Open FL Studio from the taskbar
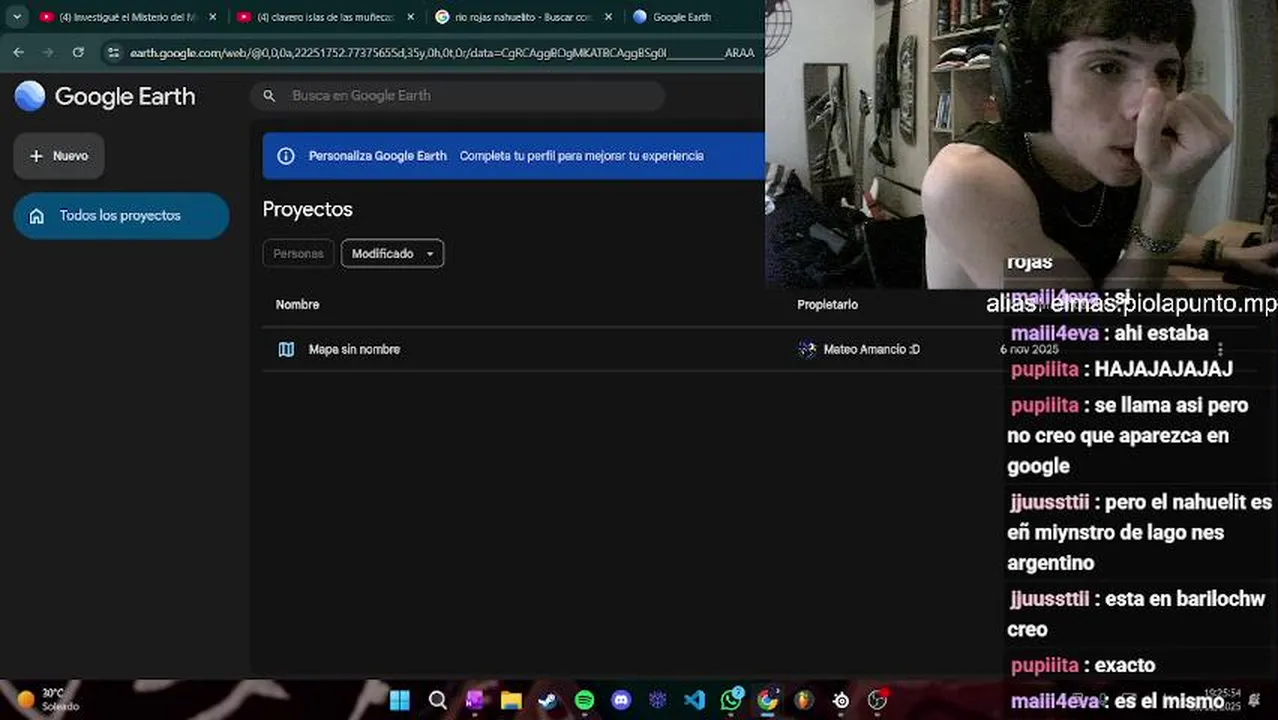The width and height of the screenshot is (1278, 720). point(804,700)
